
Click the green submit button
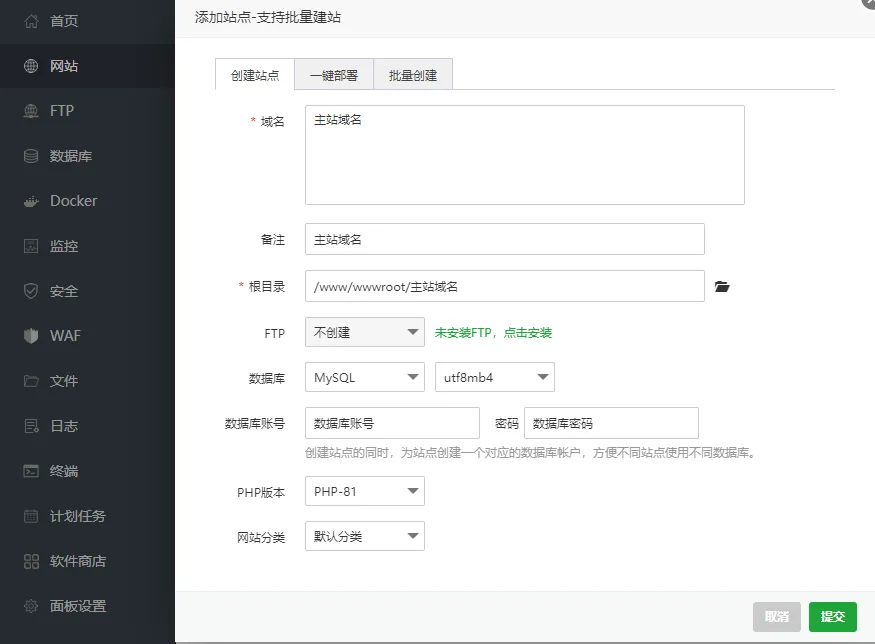[x=832, y=616]
